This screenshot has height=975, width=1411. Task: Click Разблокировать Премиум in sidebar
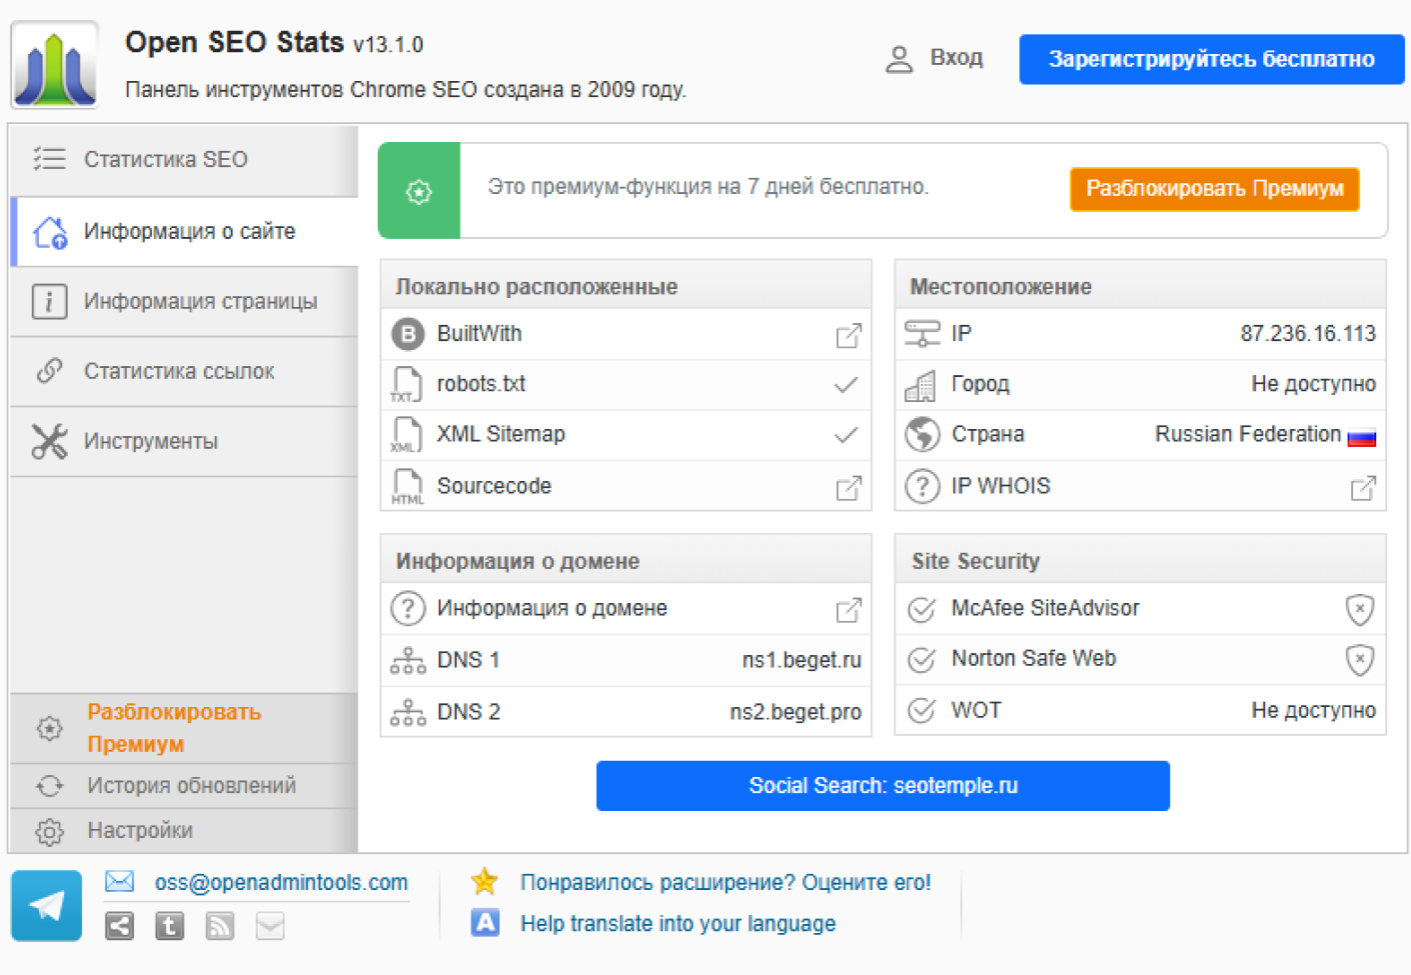183,728
